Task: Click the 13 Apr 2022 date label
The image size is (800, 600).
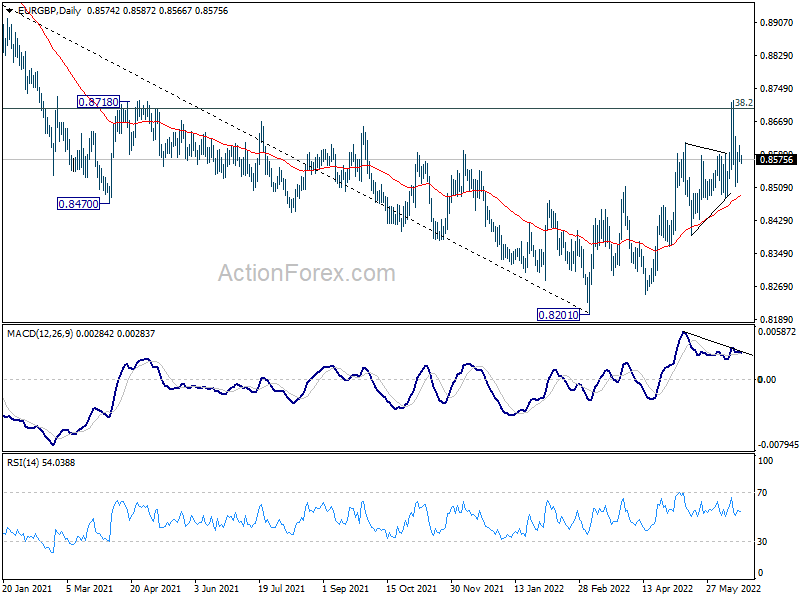Action: 667,589
